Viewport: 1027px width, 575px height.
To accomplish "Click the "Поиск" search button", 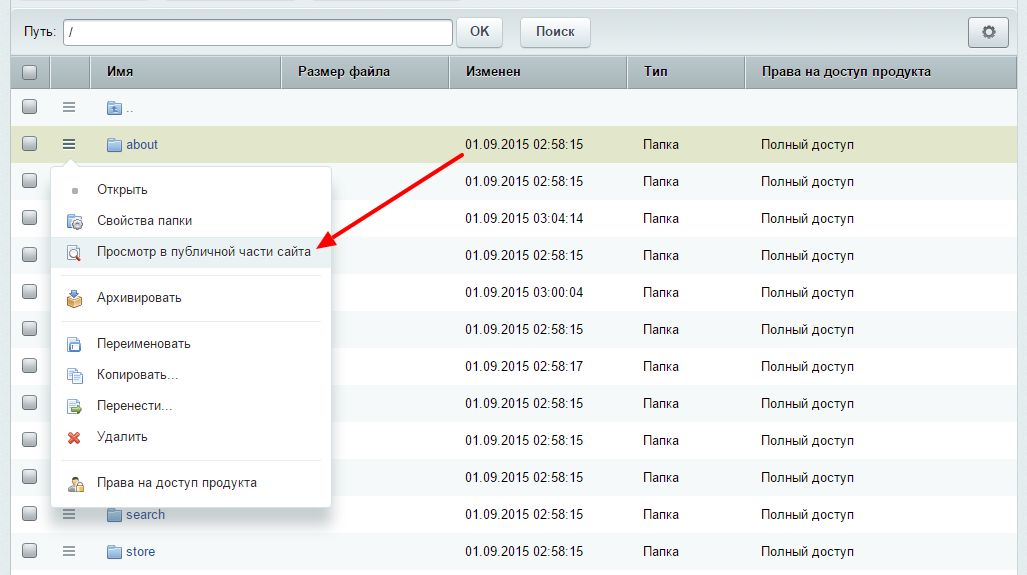I will click(x=555, y=32).
